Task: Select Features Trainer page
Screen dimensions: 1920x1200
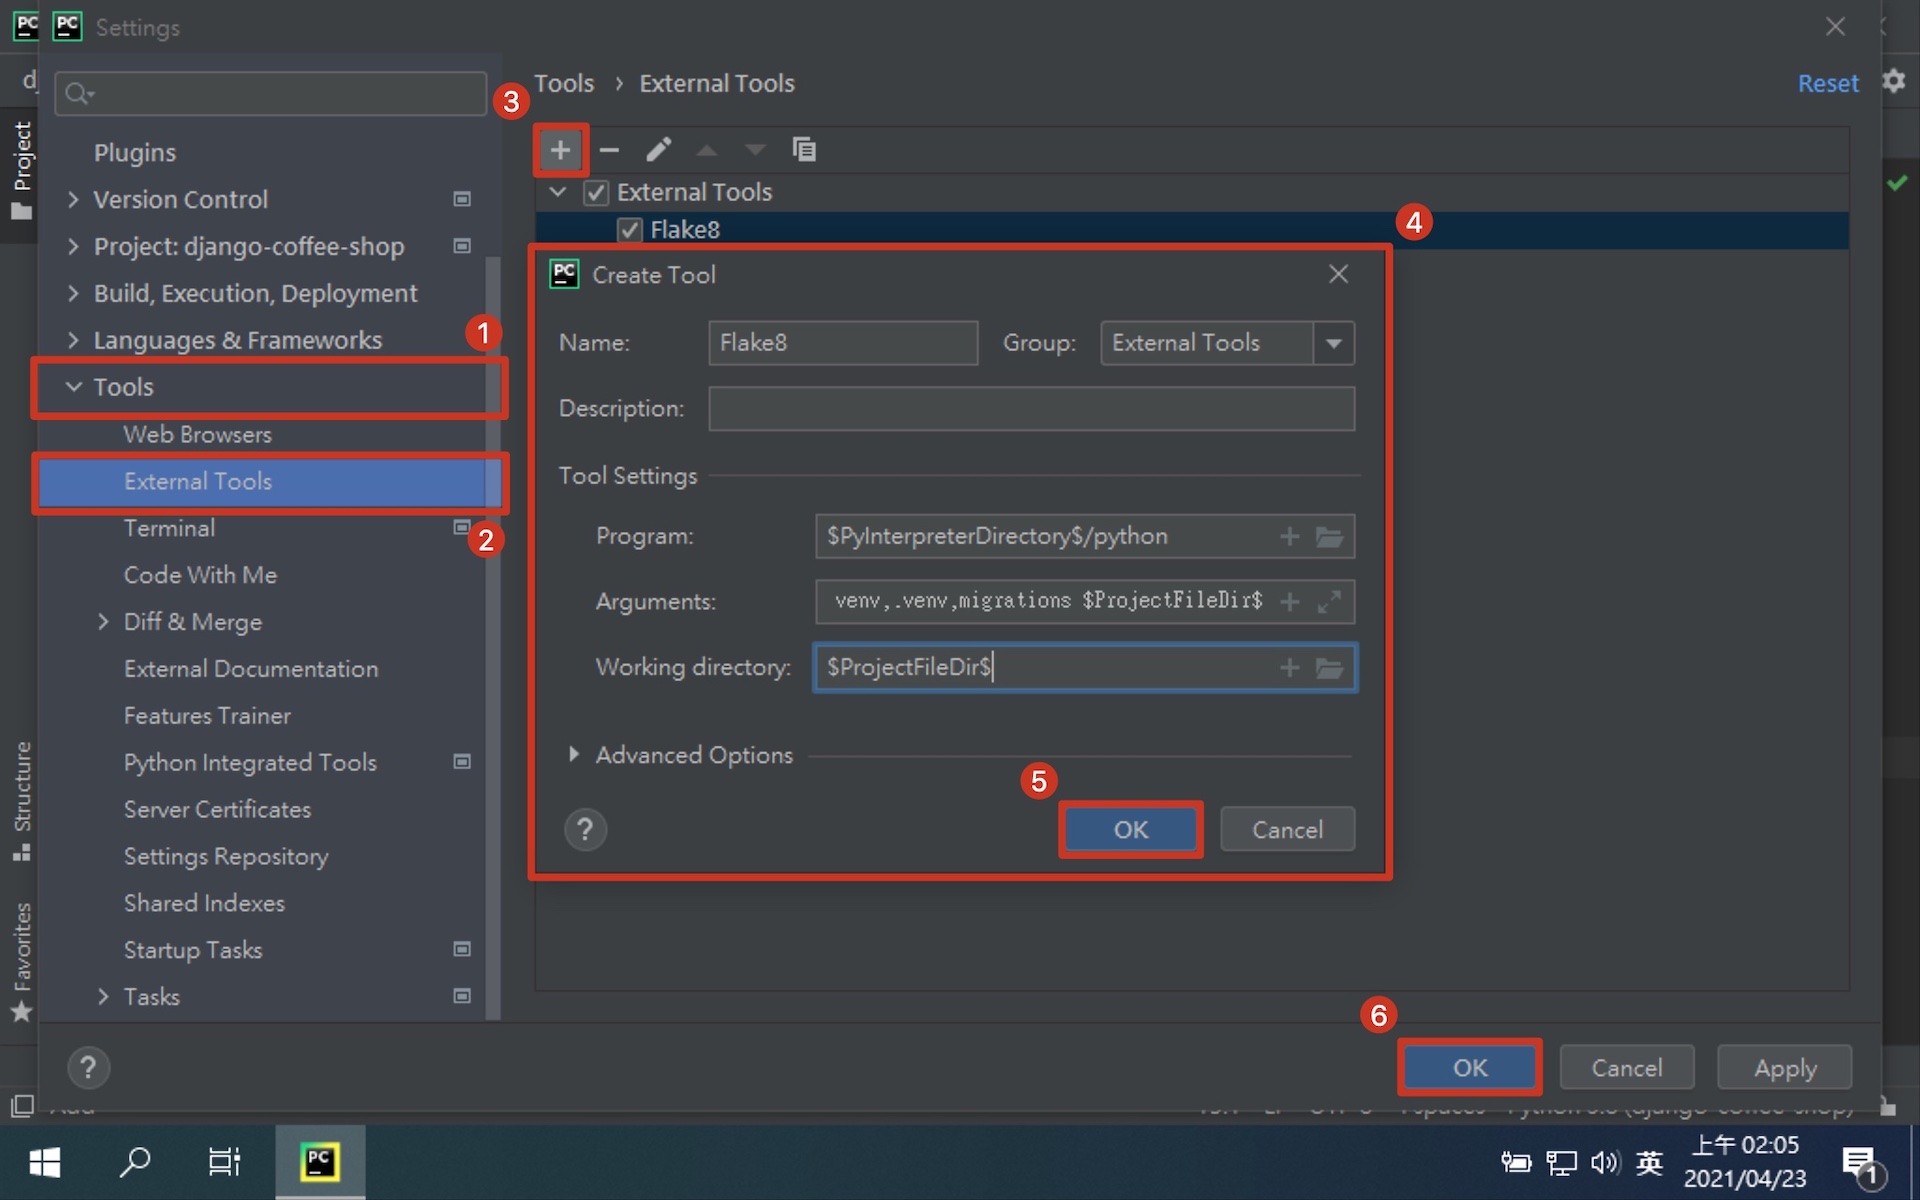Action: point(207,716)
